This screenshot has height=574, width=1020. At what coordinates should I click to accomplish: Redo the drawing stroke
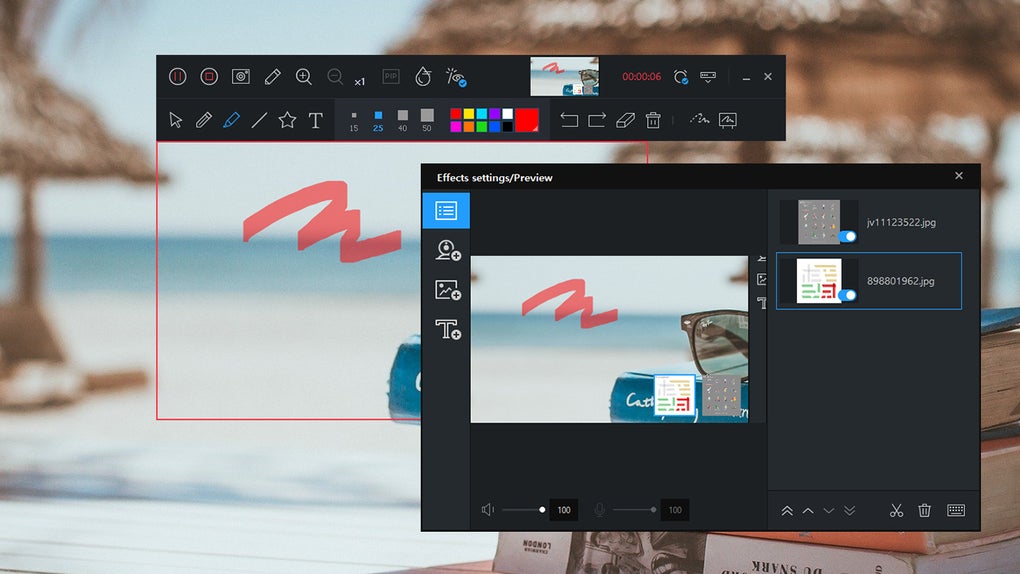pos(597,120)
